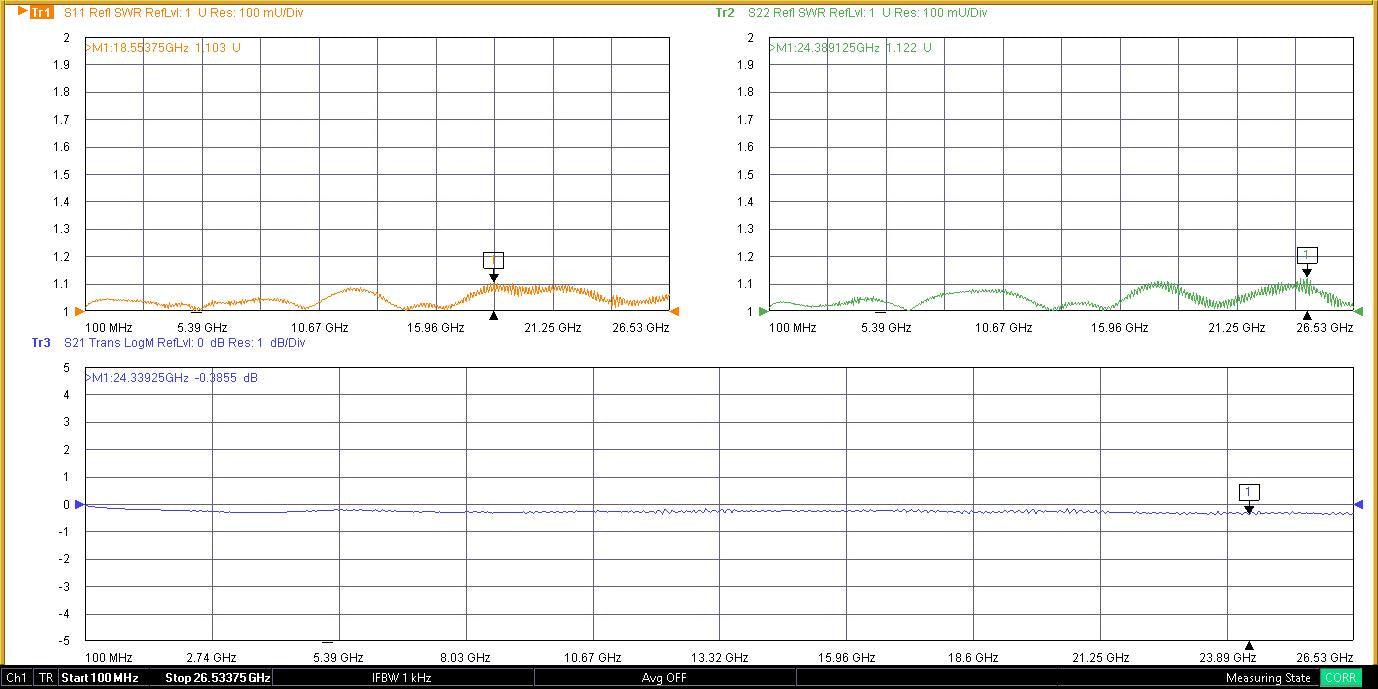1378x689 pixels.
Task: Click green reference level arrow left of Tr2 plot
Action: (763, 311)
